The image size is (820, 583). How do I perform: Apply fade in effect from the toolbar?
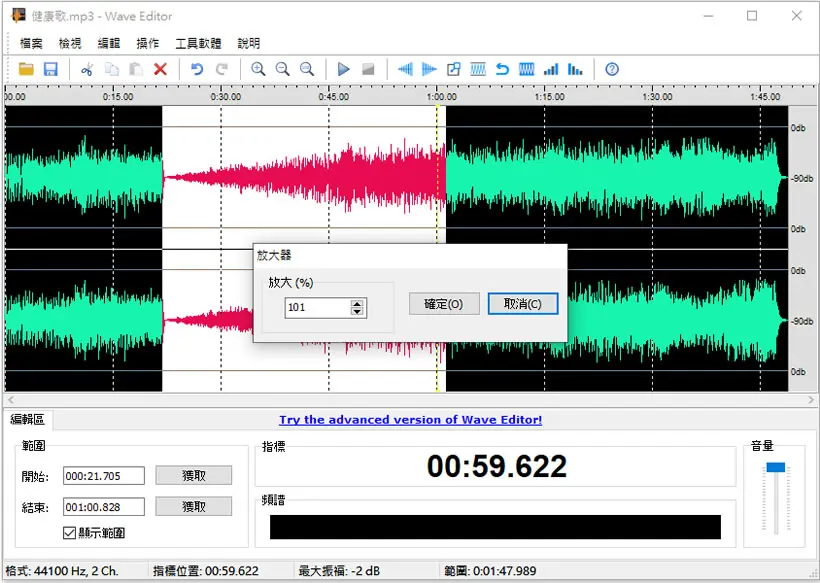(405, 69)
